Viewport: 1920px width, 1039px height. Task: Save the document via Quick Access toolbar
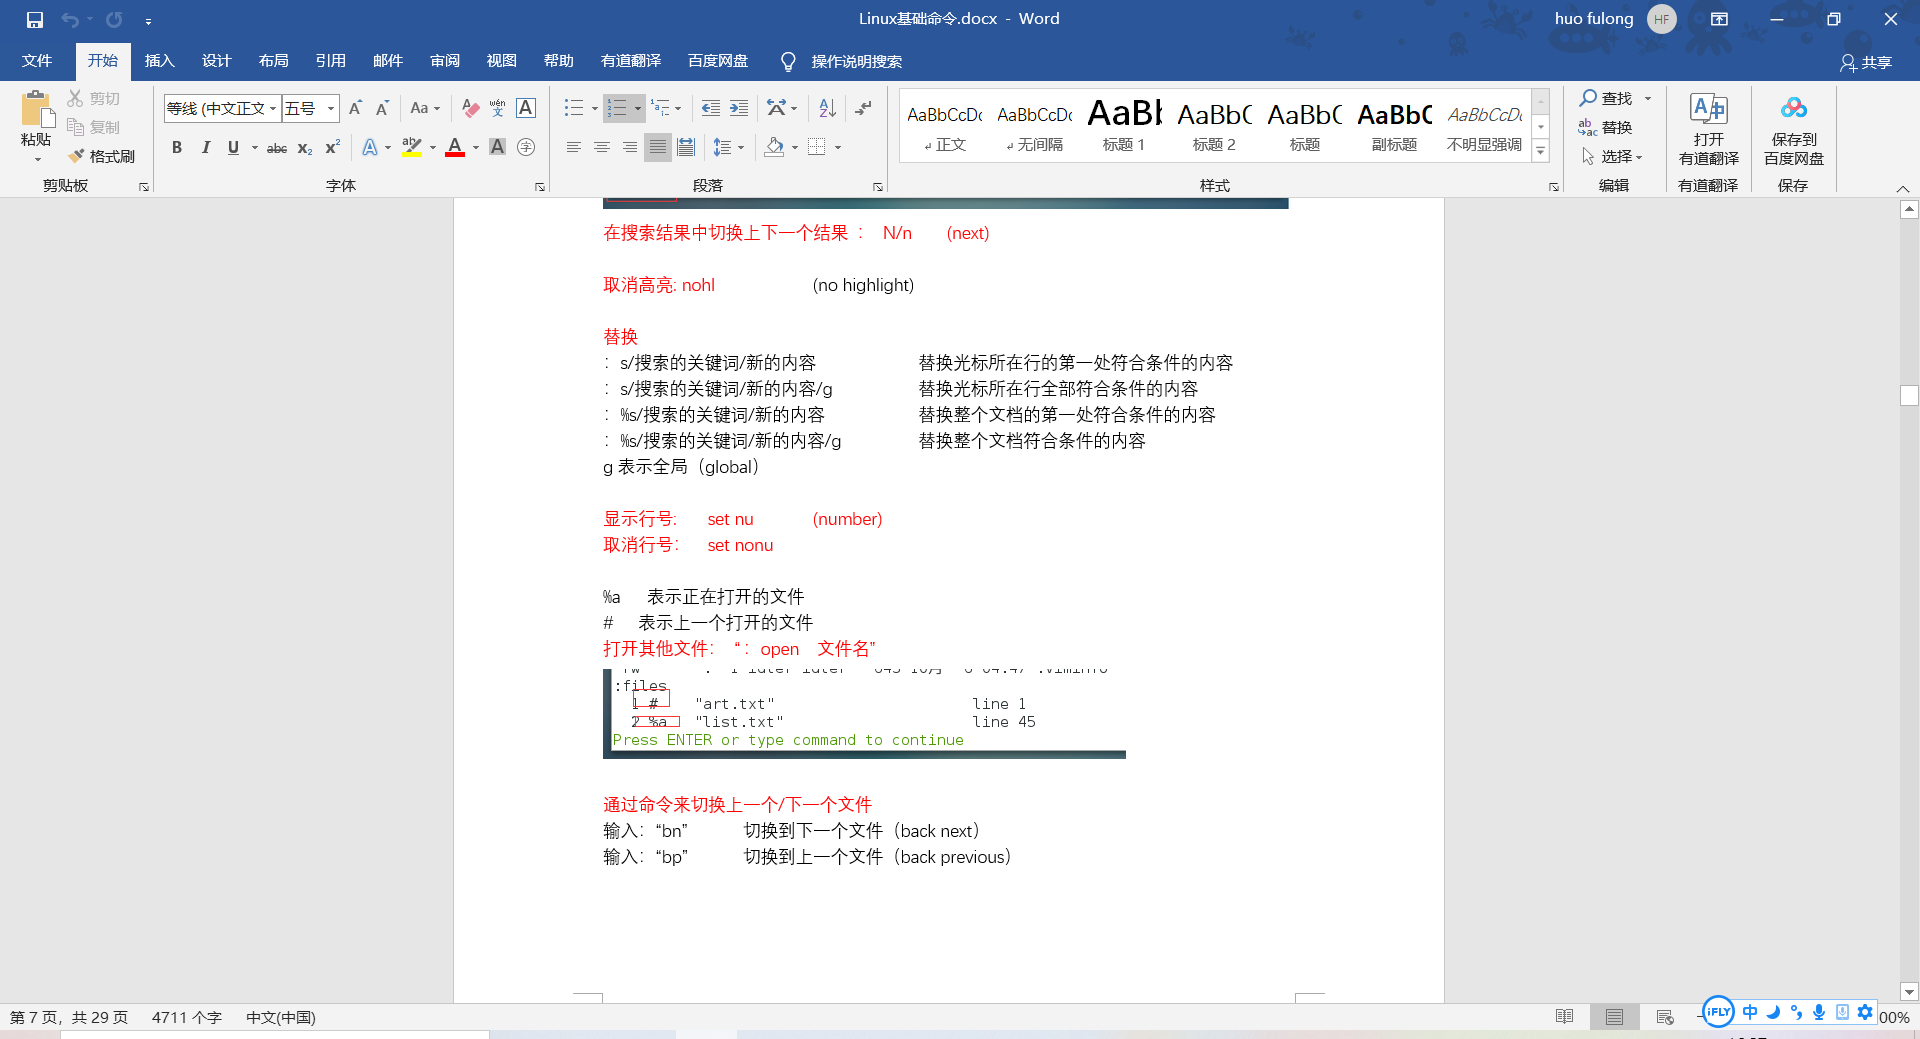point(34,18)
